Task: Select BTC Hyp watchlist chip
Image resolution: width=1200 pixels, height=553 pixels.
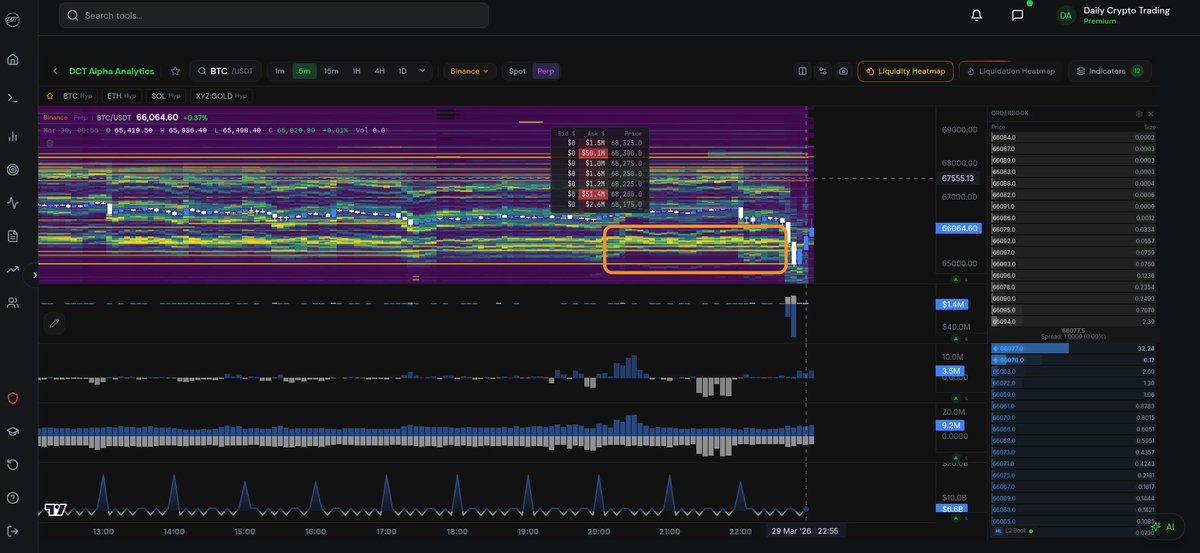Action: coord(78,96)
